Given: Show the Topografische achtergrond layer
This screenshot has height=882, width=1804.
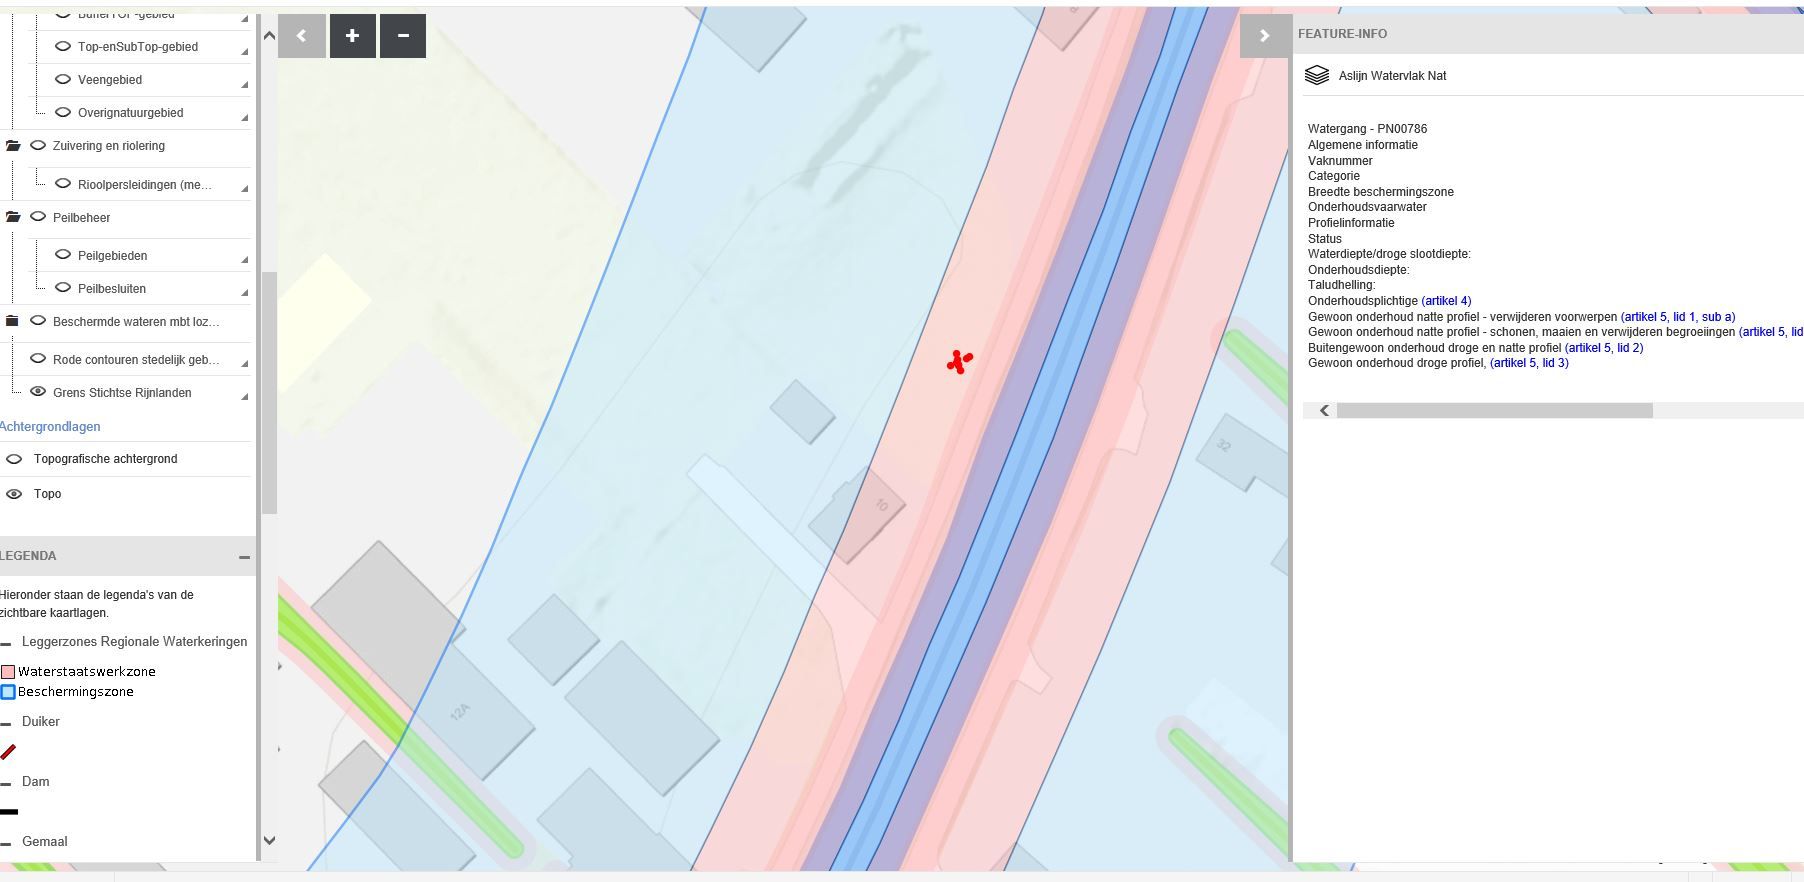Looking at the screenshot, I should (14, 459).
